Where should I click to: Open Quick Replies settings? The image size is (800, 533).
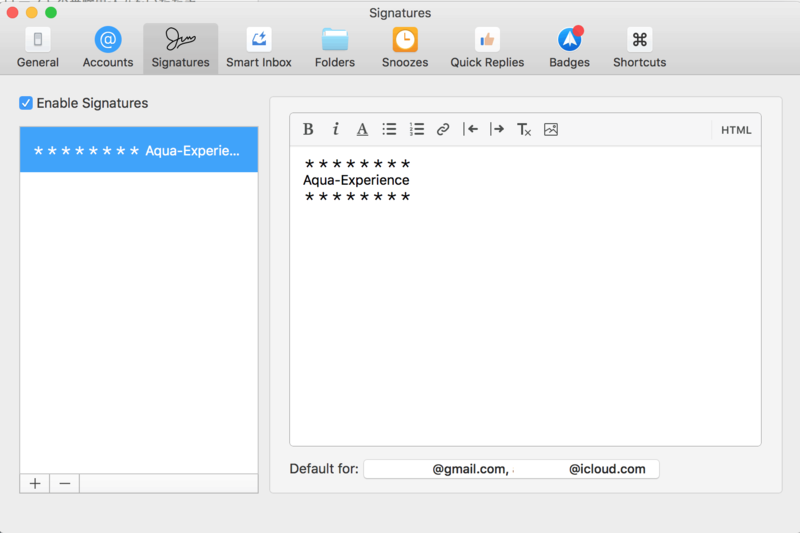pyautogui.click(x=487, y=48)
